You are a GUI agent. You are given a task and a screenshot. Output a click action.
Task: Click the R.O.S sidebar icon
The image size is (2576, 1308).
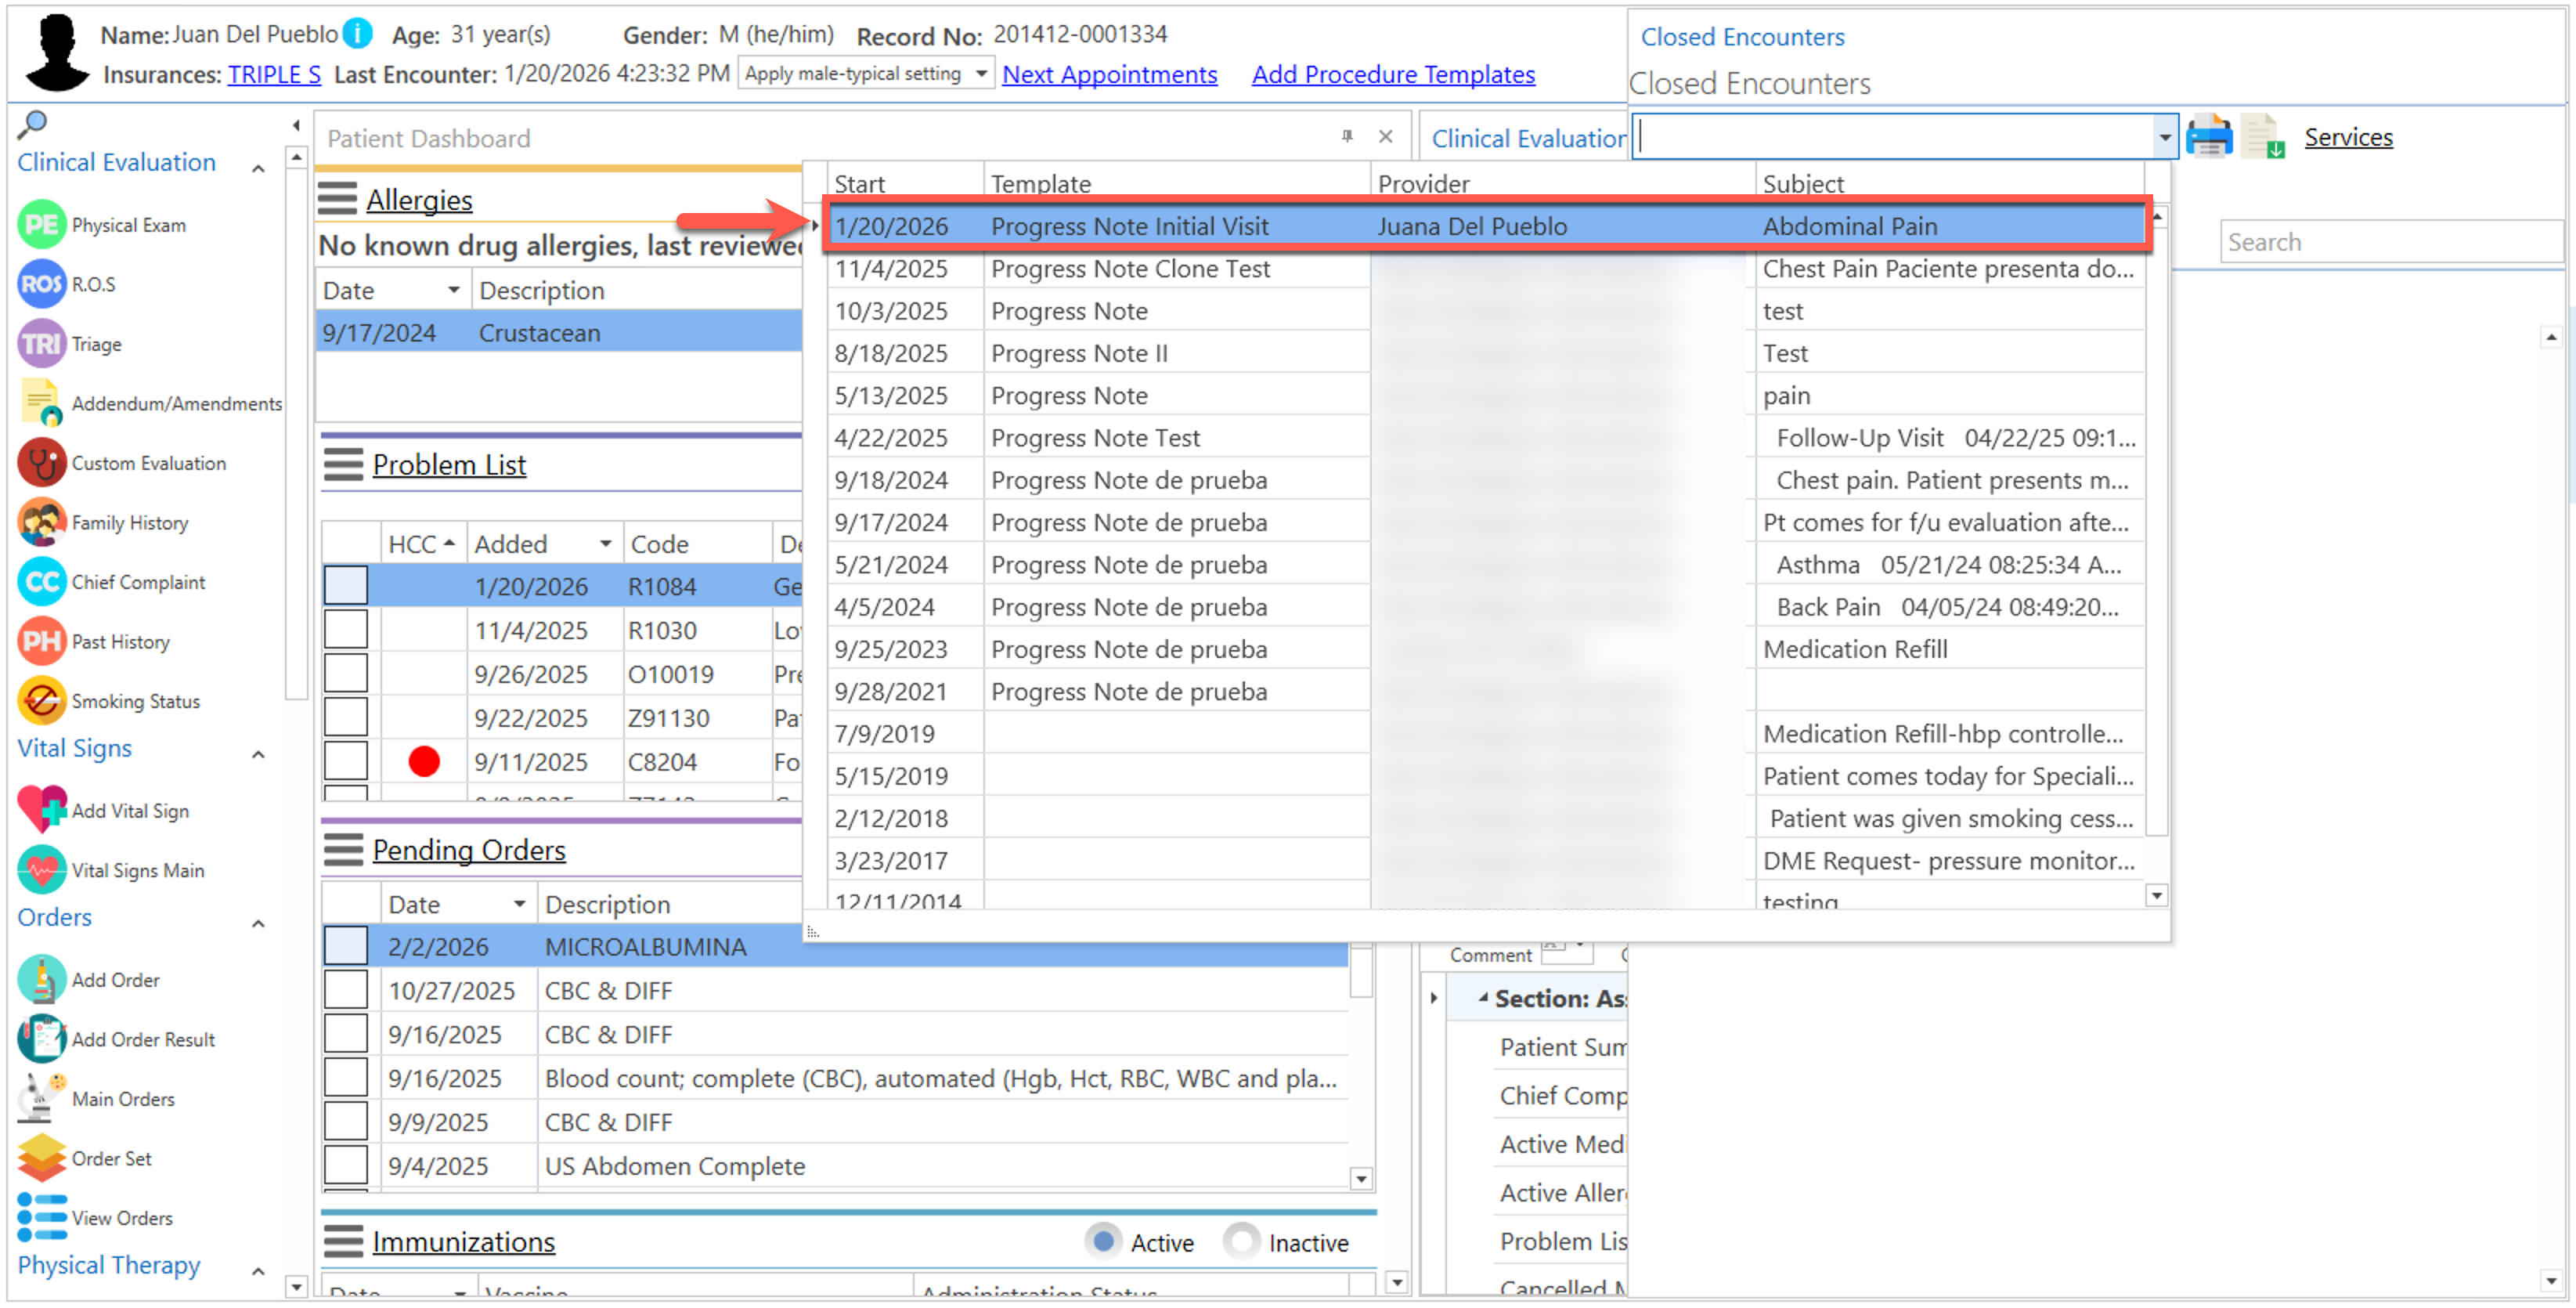[41, 285]
